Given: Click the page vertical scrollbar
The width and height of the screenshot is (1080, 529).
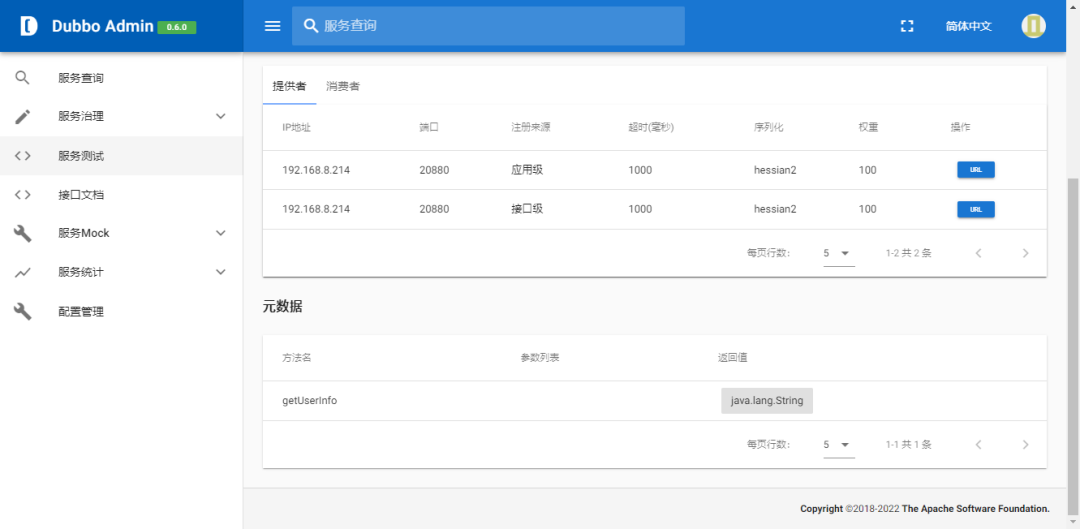Looking at the screenshot, I should pos(1073,344).
